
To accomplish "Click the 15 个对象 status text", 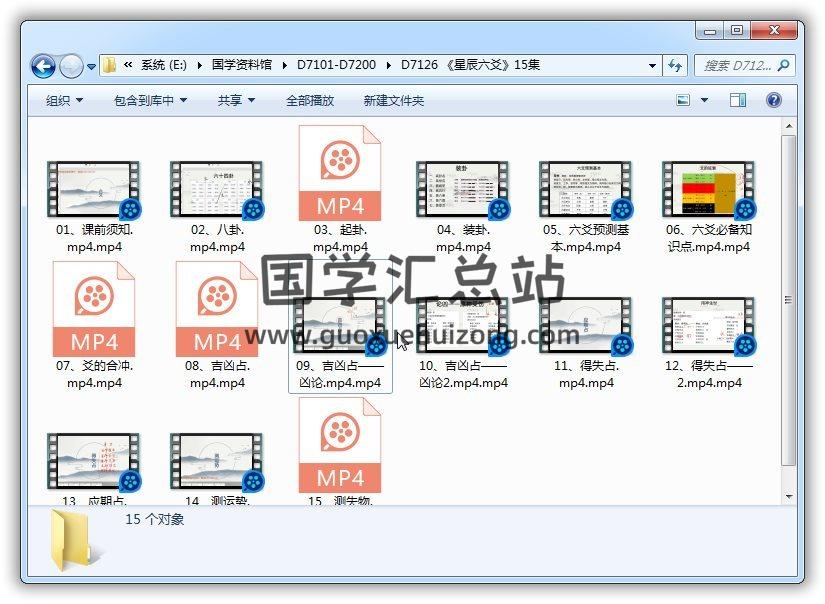I will (x=154, y=519).
